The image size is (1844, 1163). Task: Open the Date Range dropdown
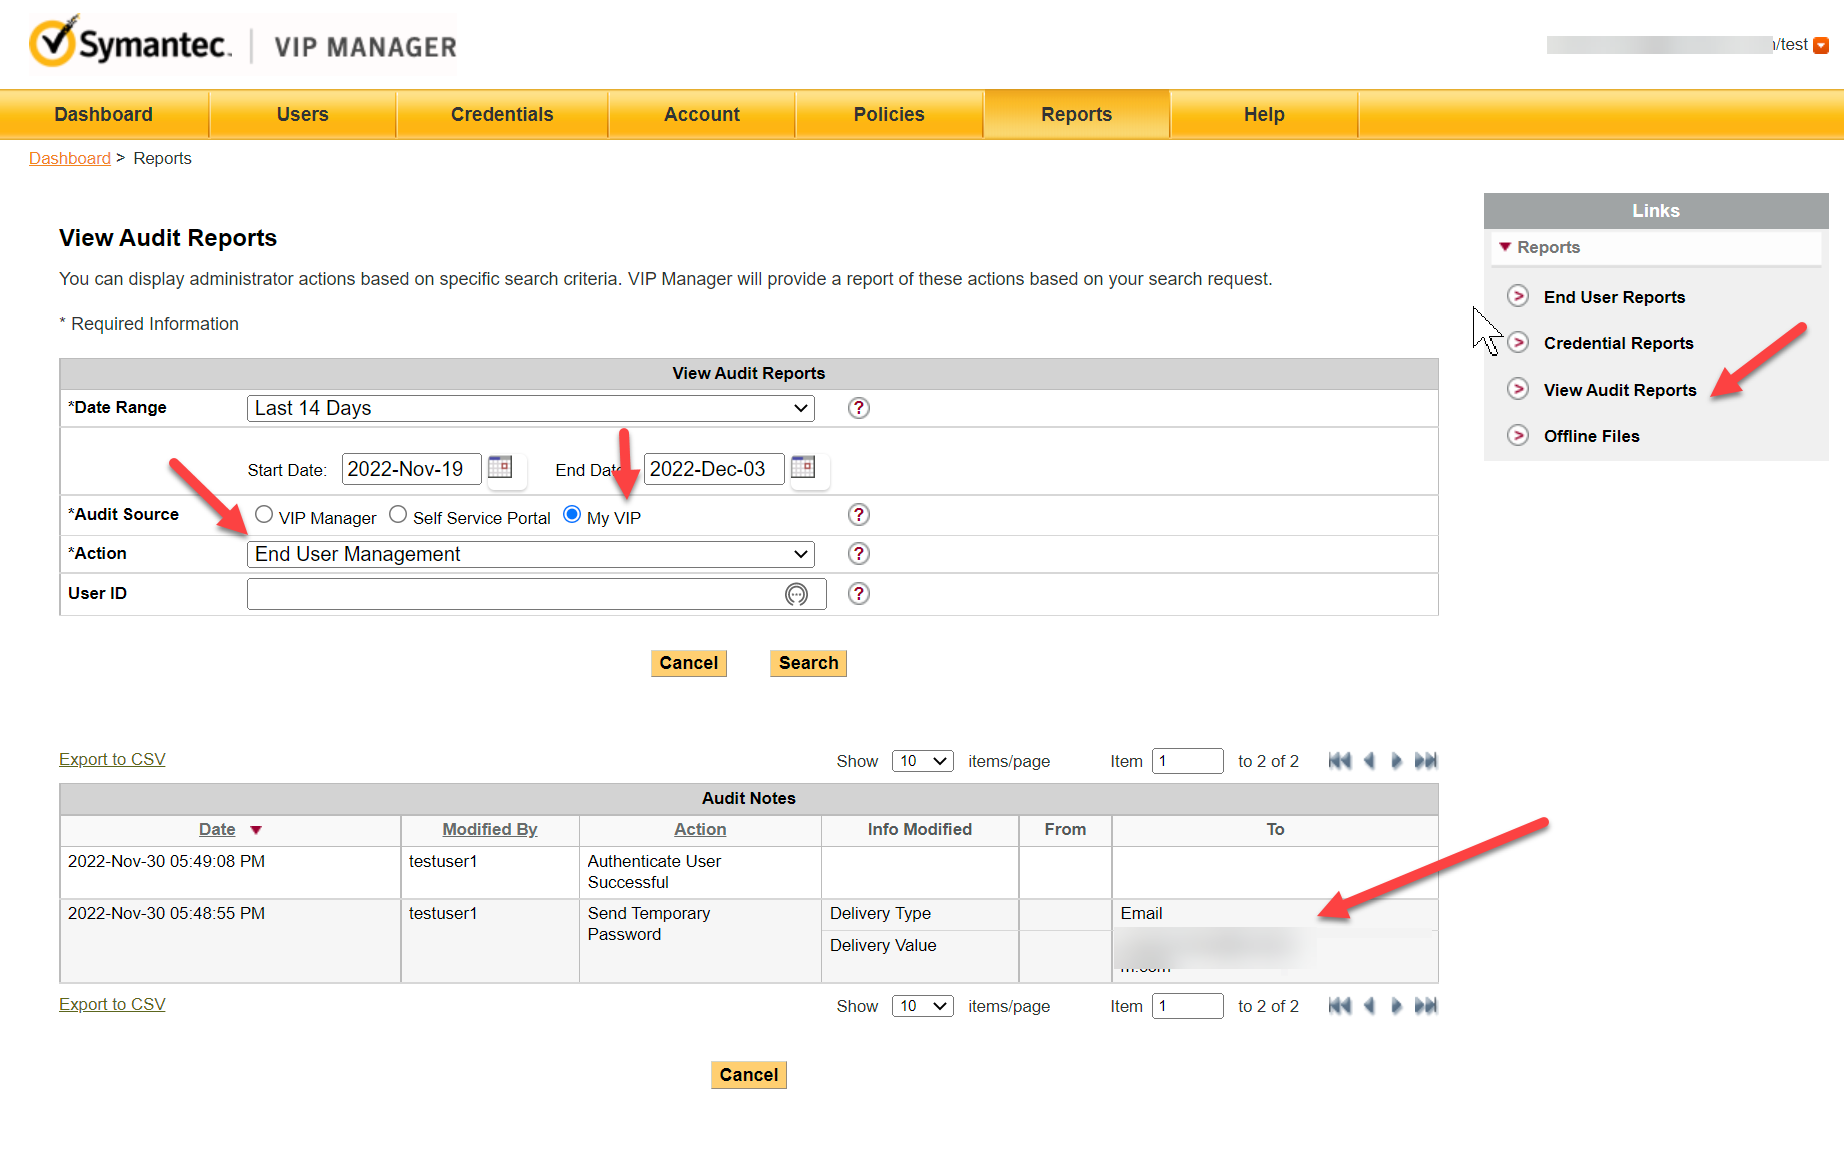[x=530, y=408]
